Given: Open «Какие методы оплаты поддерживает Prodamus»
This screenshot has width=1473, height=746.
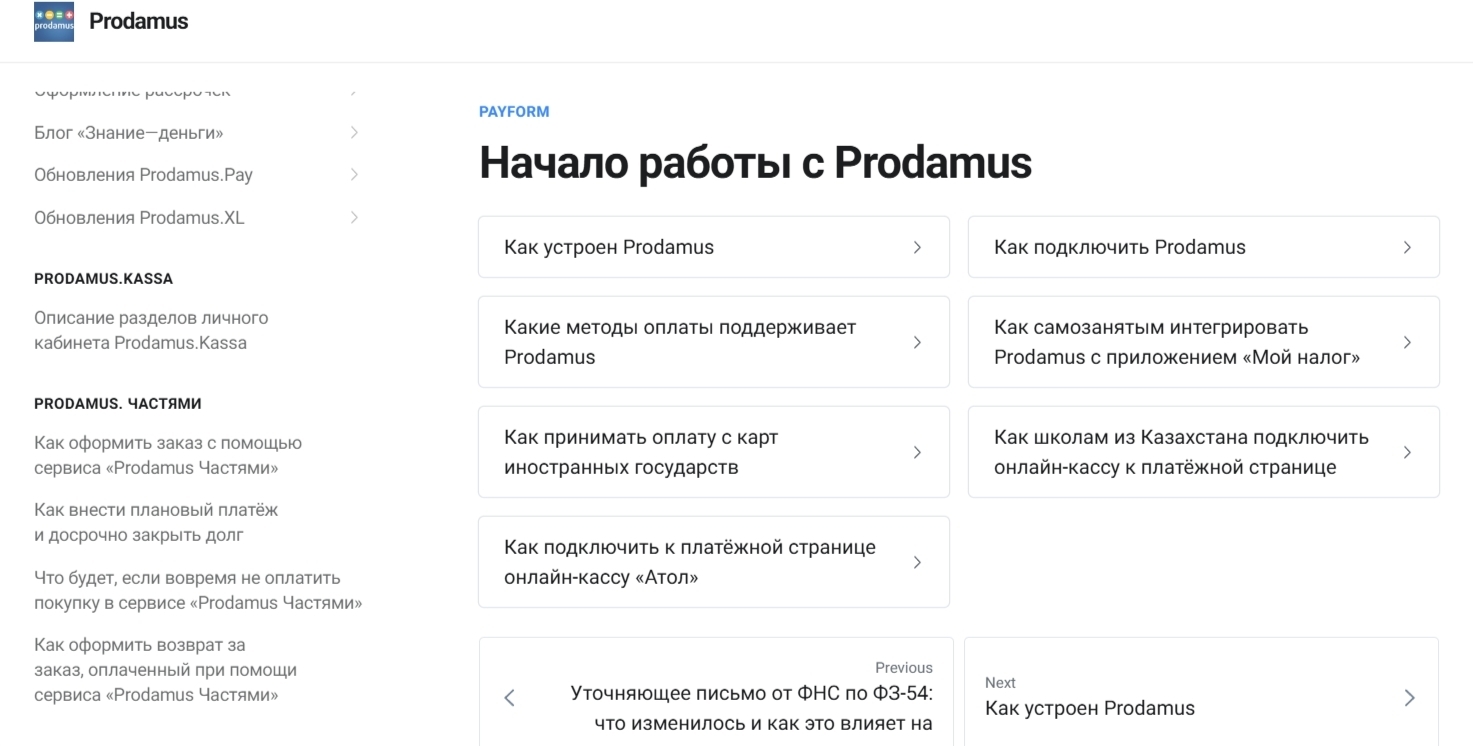Looking at the screenshot, I should click(680, 341).
